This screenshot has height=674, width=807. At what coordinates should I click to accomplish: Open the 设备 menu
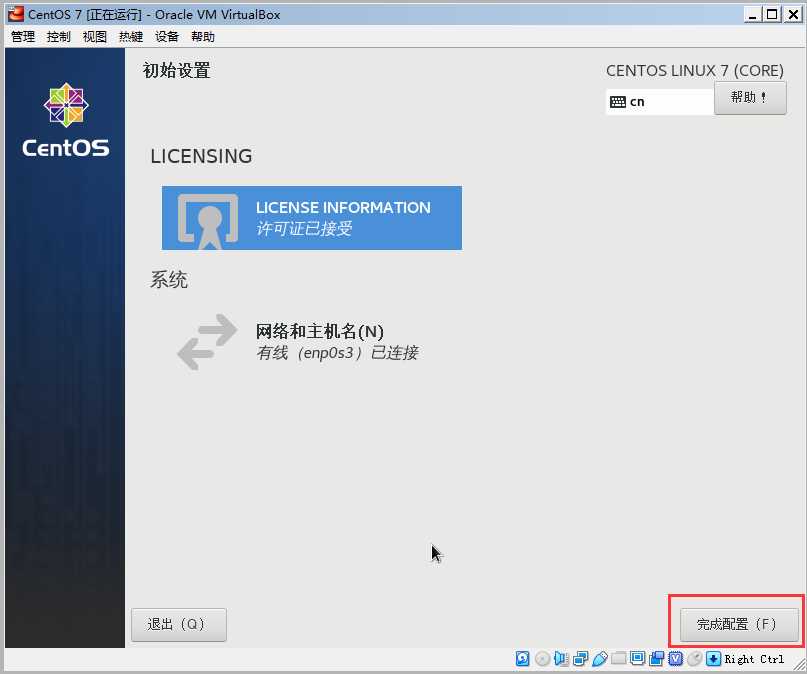pyautogui.click(x=166, y=37)
